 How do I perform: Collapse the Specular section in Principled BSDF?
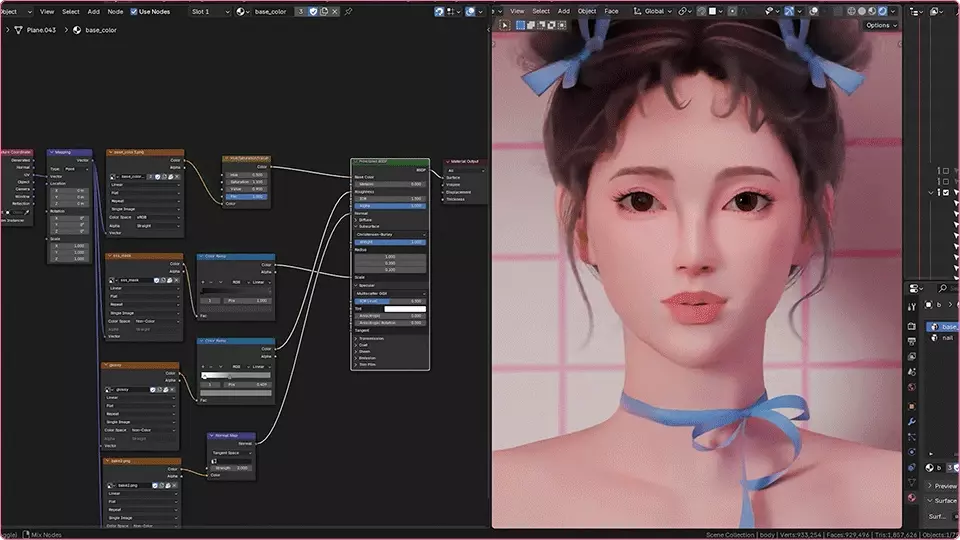[356, 285]
